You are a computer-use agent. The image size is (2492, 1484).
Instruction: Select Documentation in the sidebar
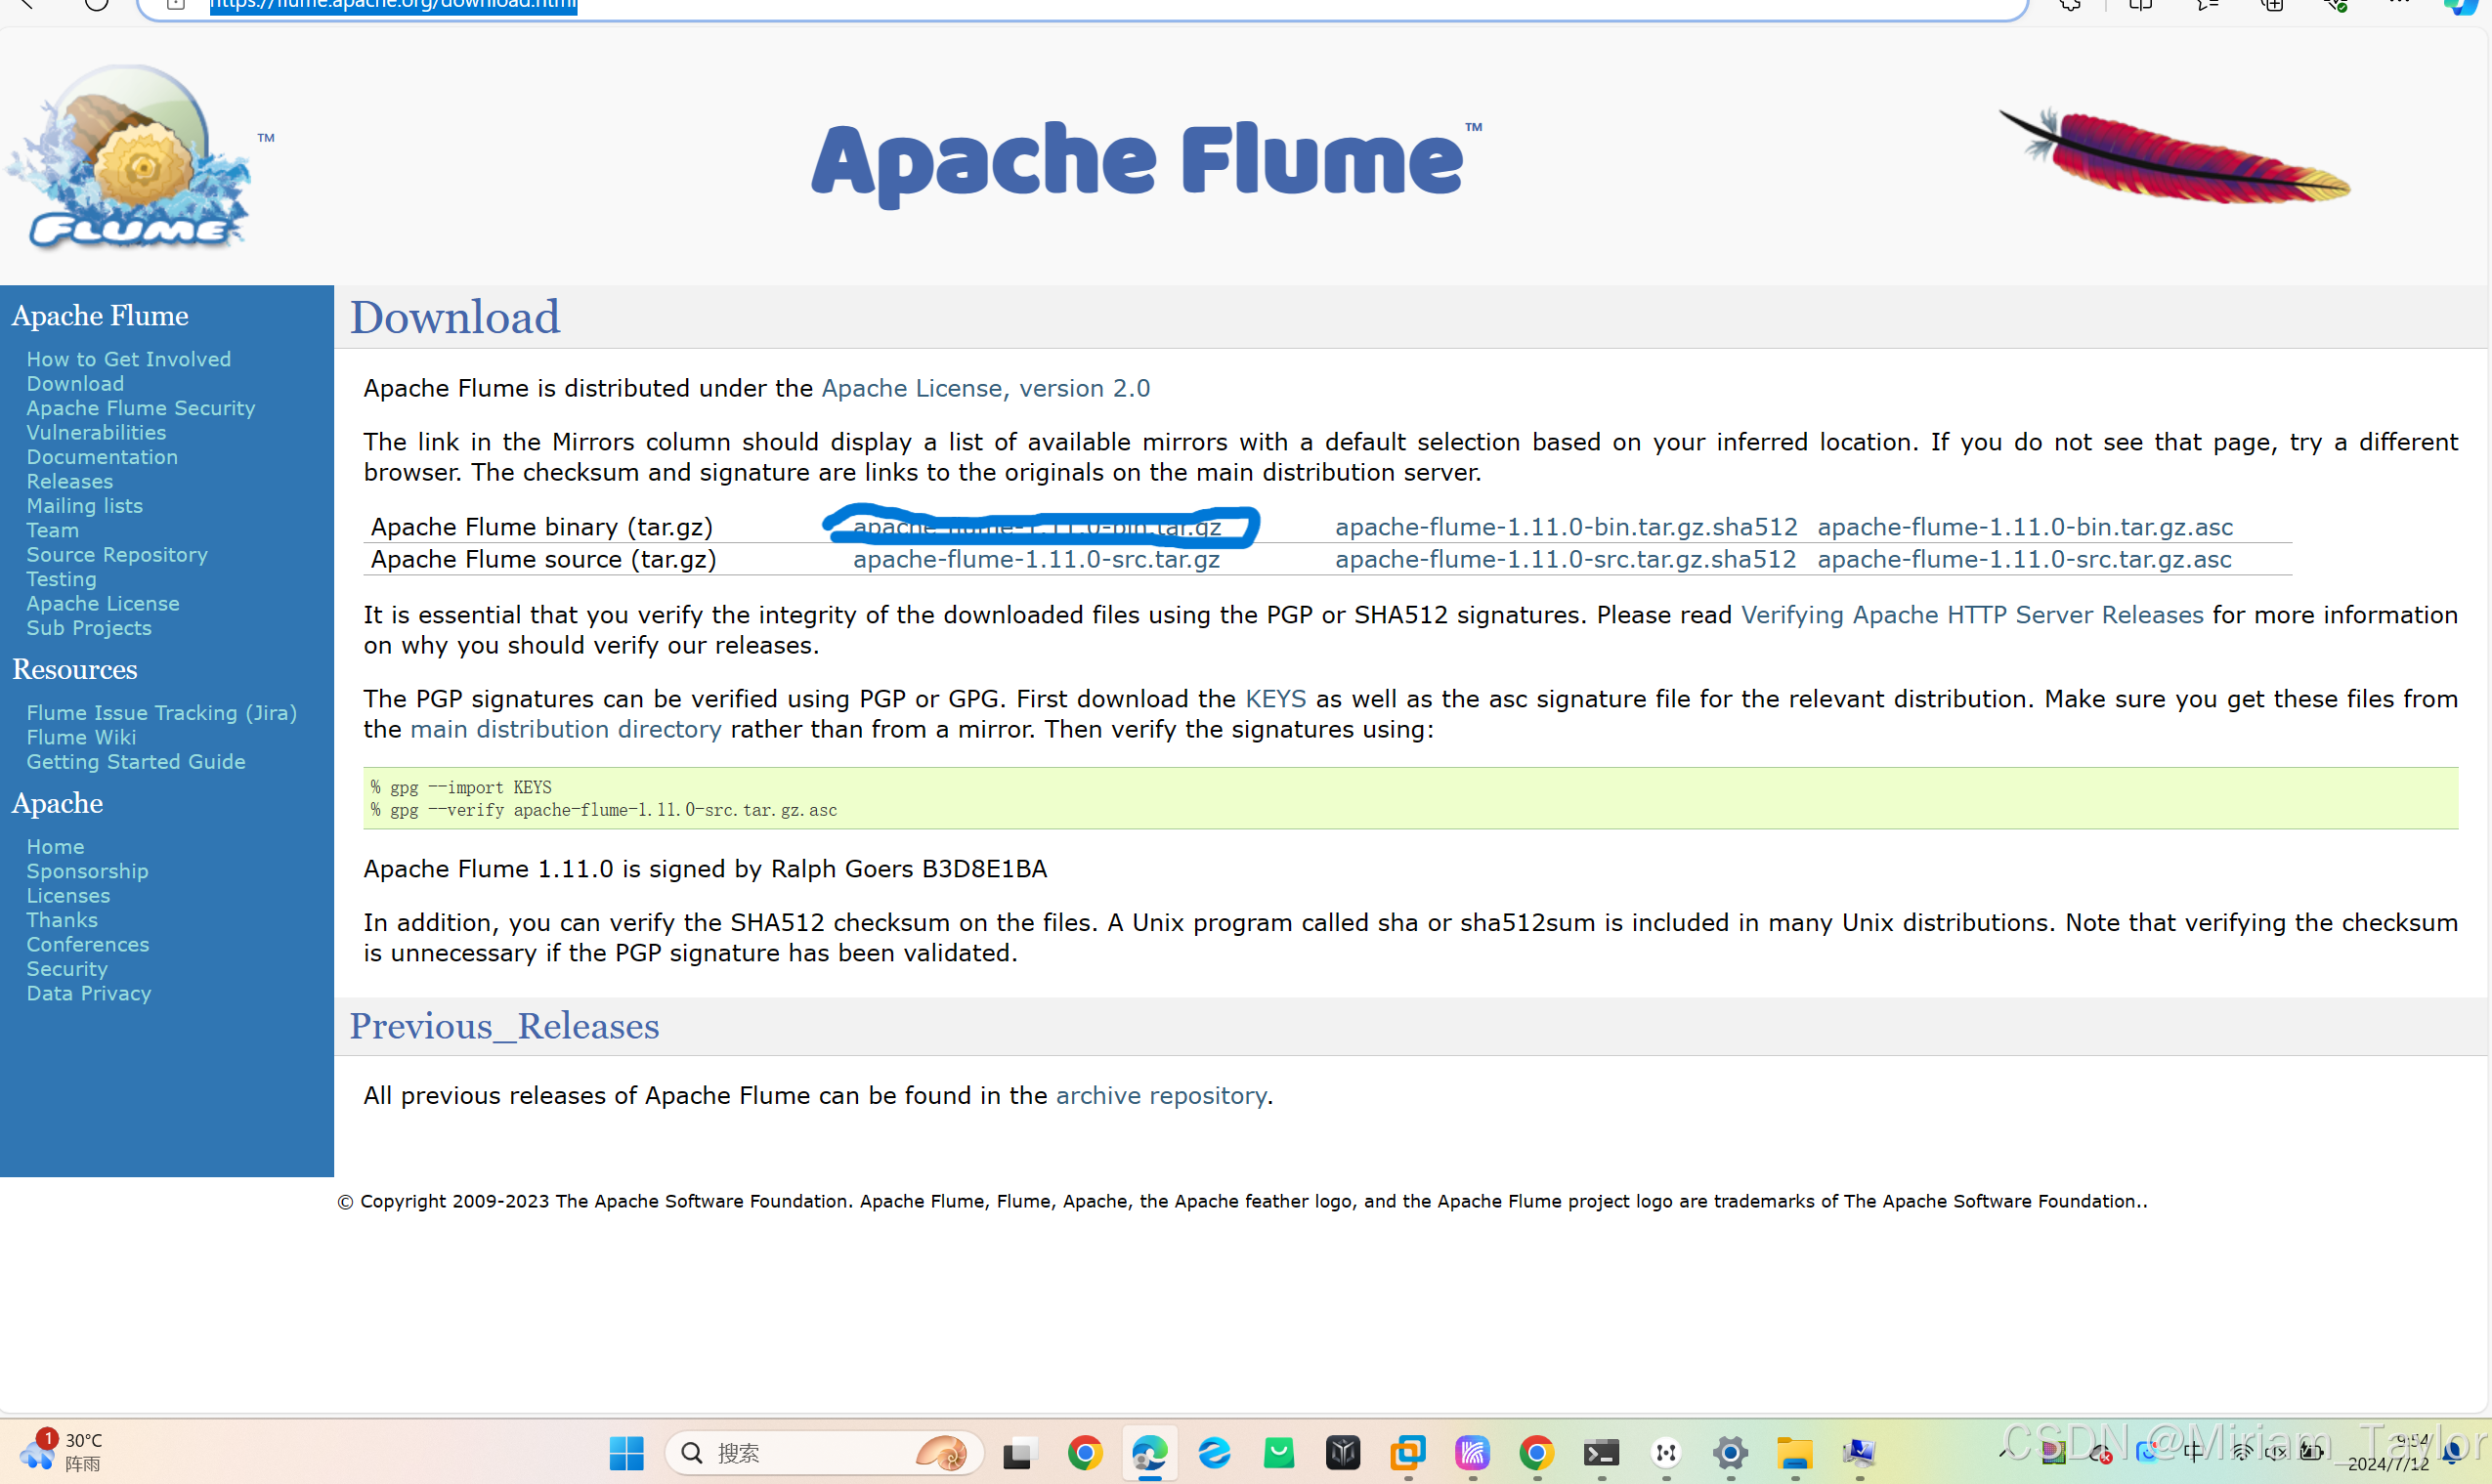tap(101, 457)
